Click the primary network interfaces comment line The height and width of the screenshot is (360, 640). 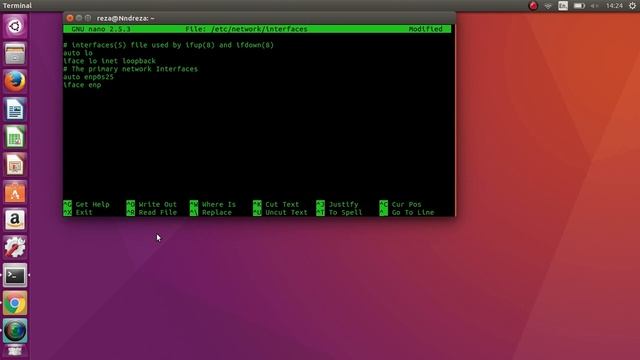tap(131, 69)
